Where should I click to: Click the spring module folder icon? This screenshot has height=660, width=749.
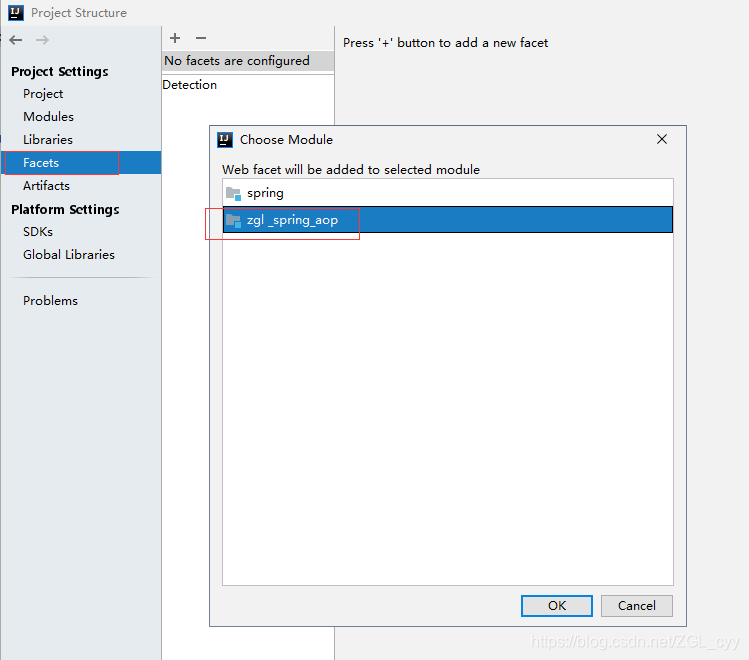click(233, 193)
